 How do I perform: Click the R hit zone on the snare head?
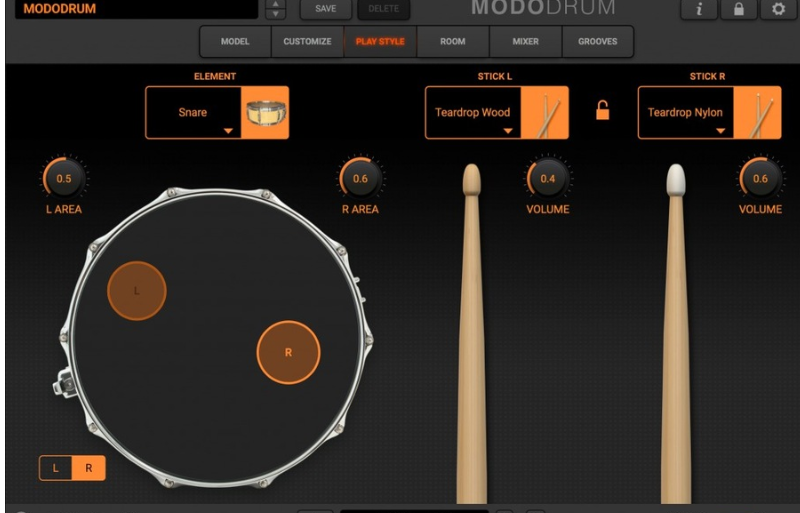coord(288,352)
